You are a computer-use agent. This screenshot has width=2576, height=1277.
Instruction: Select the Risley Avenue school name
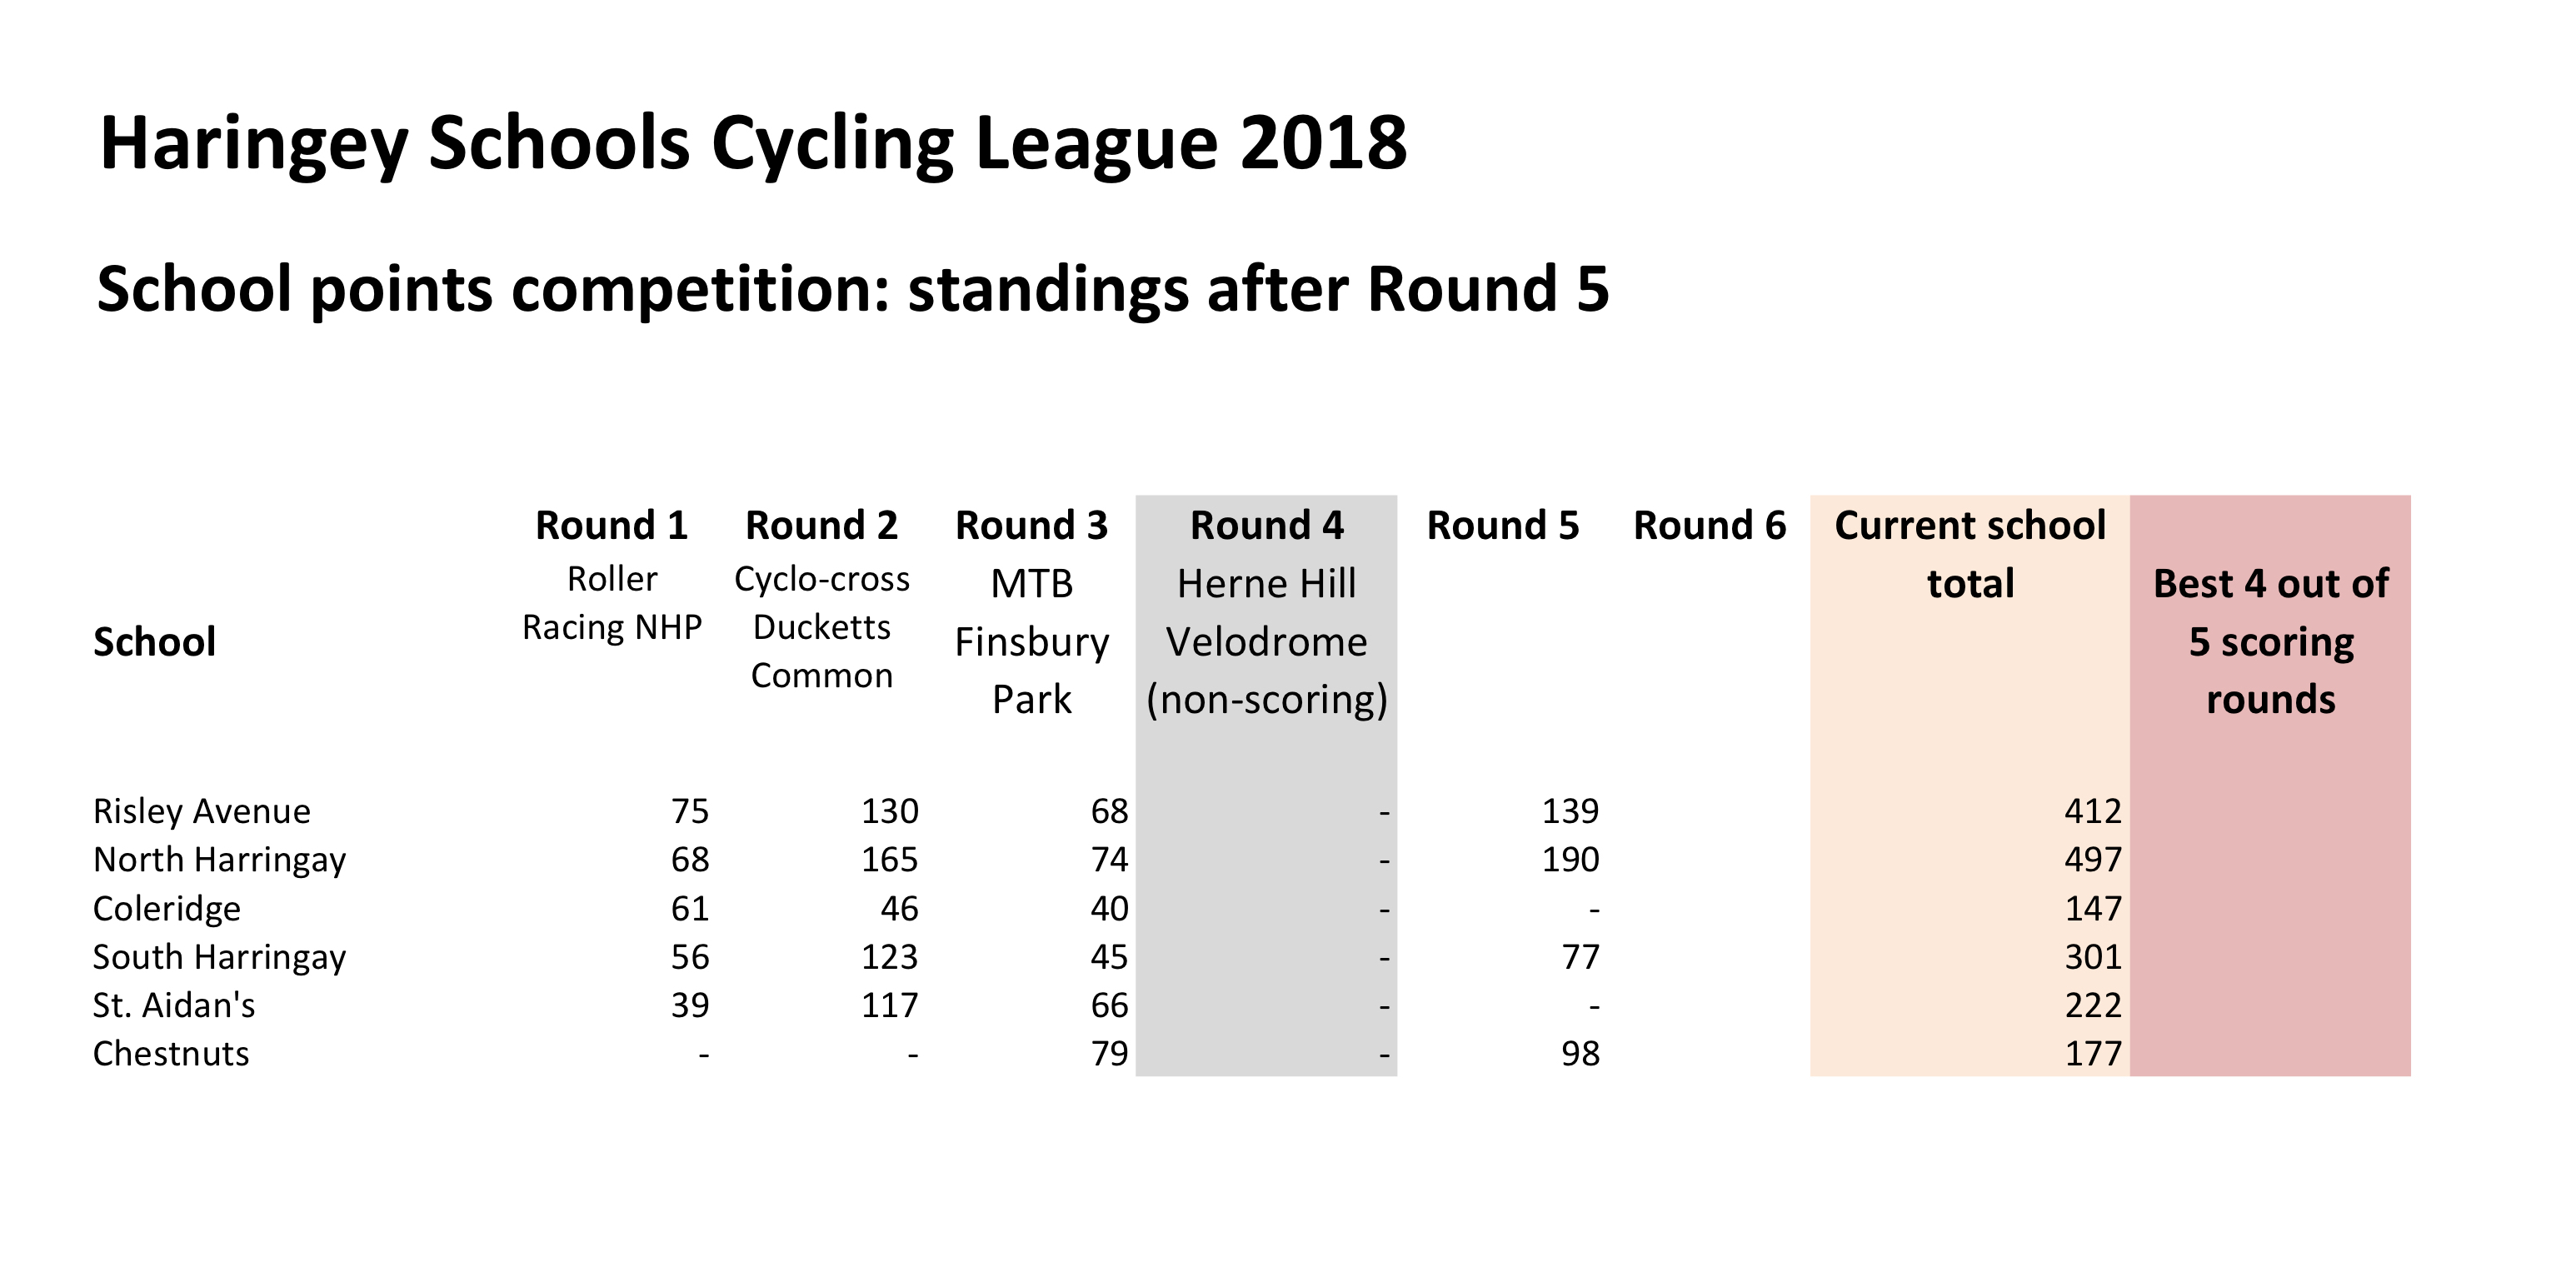[x=201, y=811]
